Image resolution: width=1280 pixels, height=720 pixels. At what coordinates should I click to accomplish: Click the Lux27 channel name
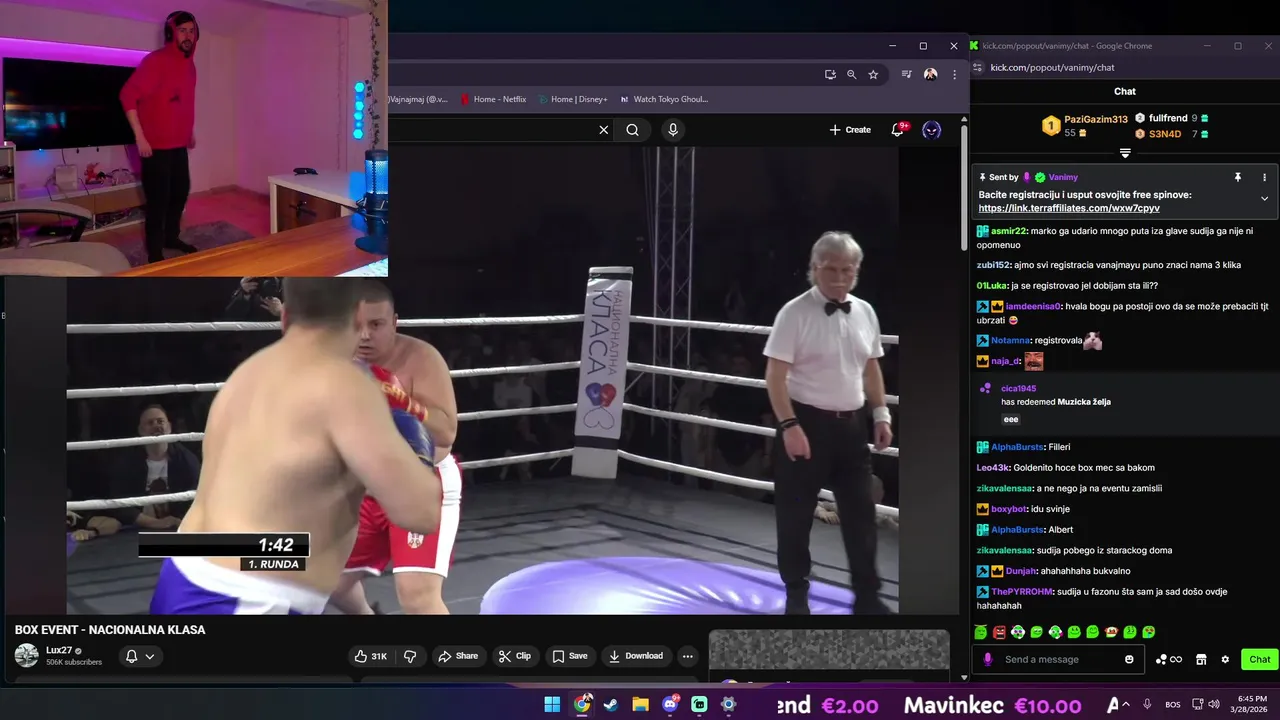(x=60, y=650)
